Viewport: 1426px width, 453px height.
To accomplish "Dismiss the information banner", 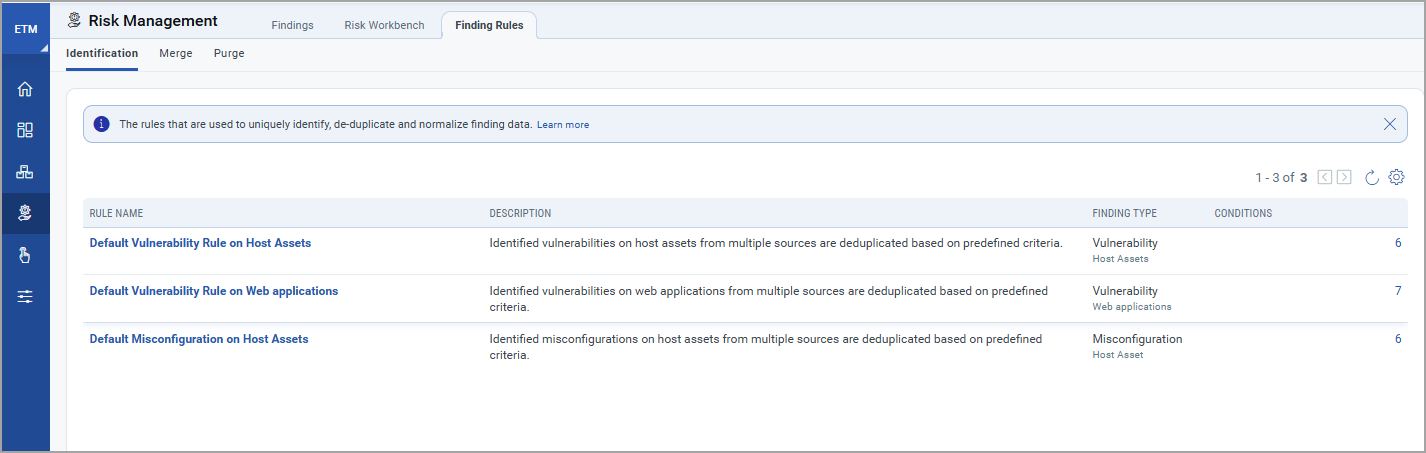I will [x=1389, y=125].
